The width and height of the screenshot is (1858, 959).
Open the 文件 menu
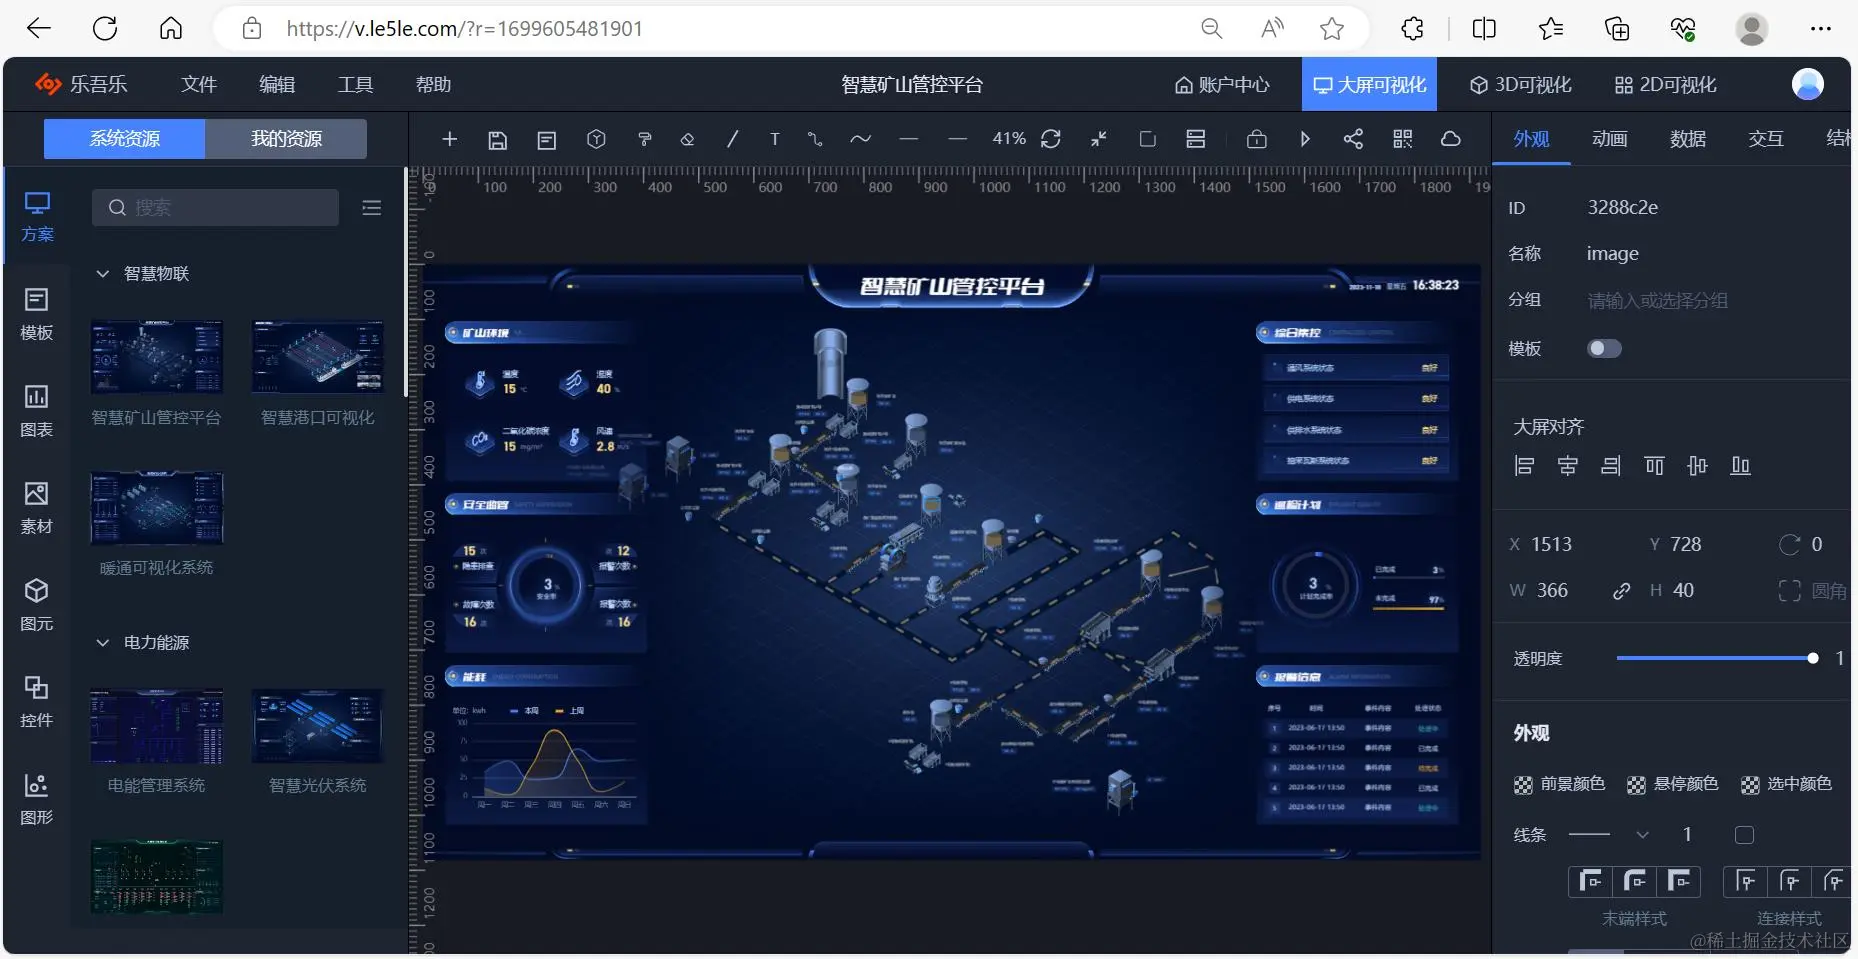[x=199, y=84]
